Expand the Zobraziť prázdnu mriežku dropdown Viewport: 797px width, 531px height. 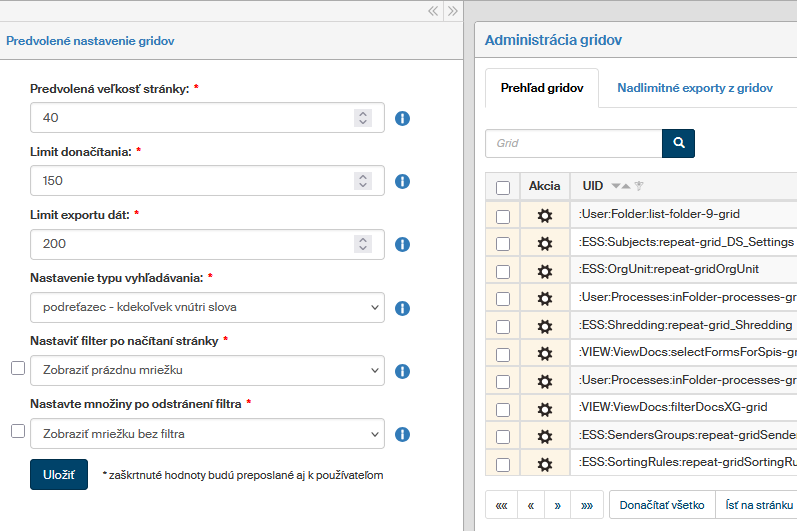coord(207,370)
